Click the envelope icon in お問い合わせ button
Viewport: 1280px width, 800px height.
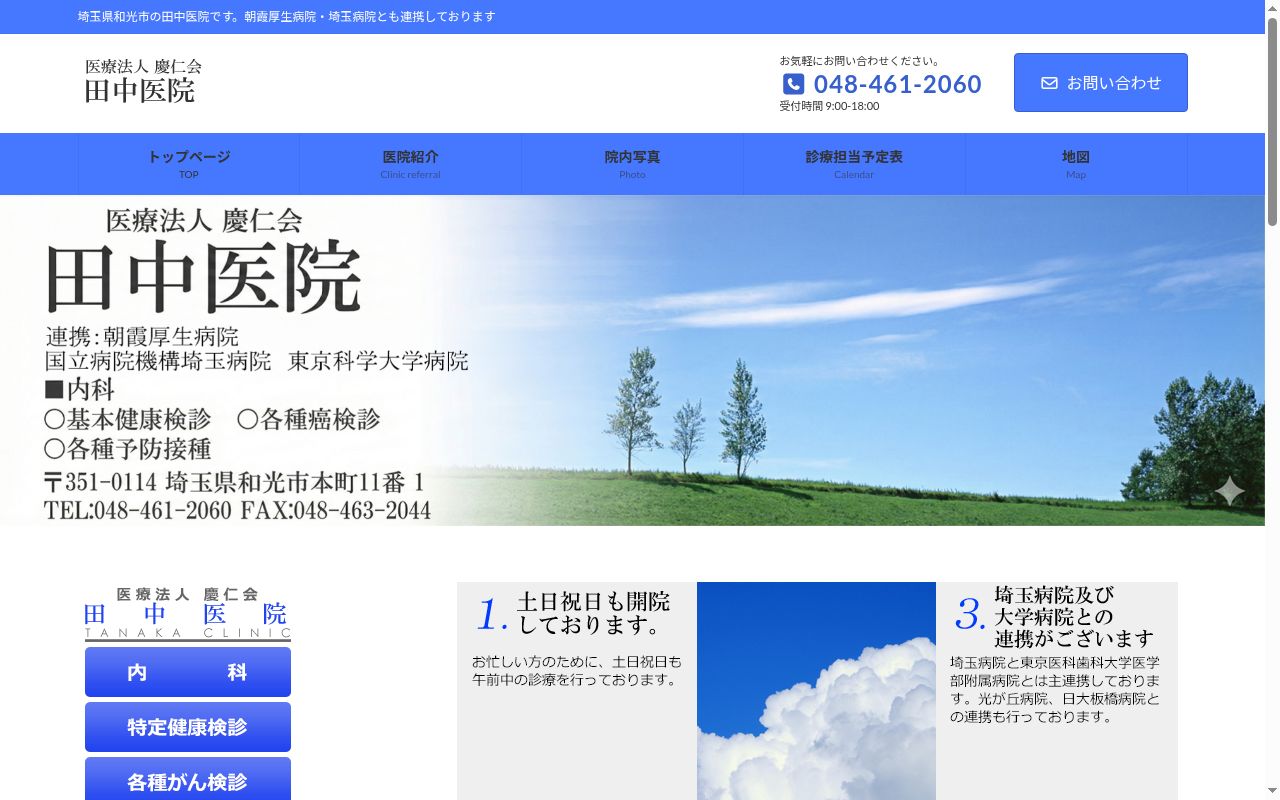1049,83
